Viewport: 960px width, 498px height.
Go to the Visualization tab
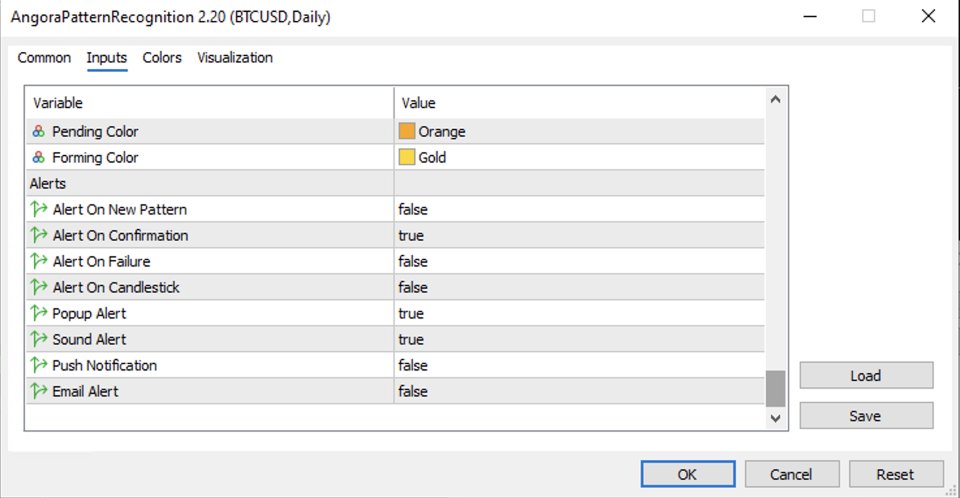235,58
